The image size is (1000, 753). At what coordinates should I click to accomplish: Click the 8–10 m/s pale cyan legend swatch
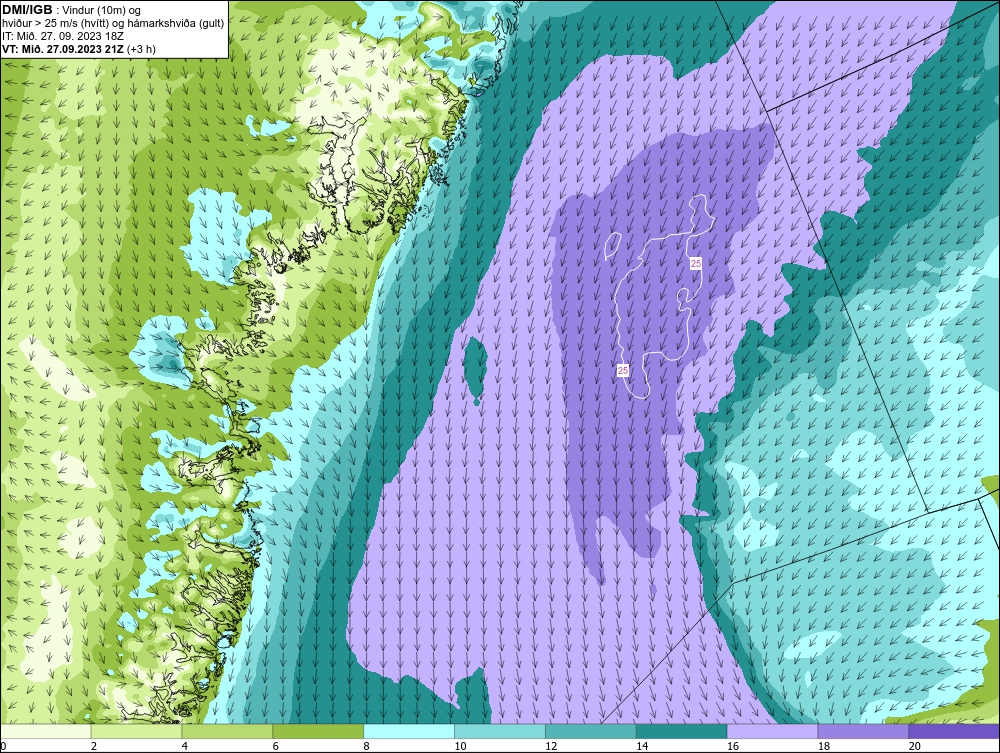(x=409, y=731)
